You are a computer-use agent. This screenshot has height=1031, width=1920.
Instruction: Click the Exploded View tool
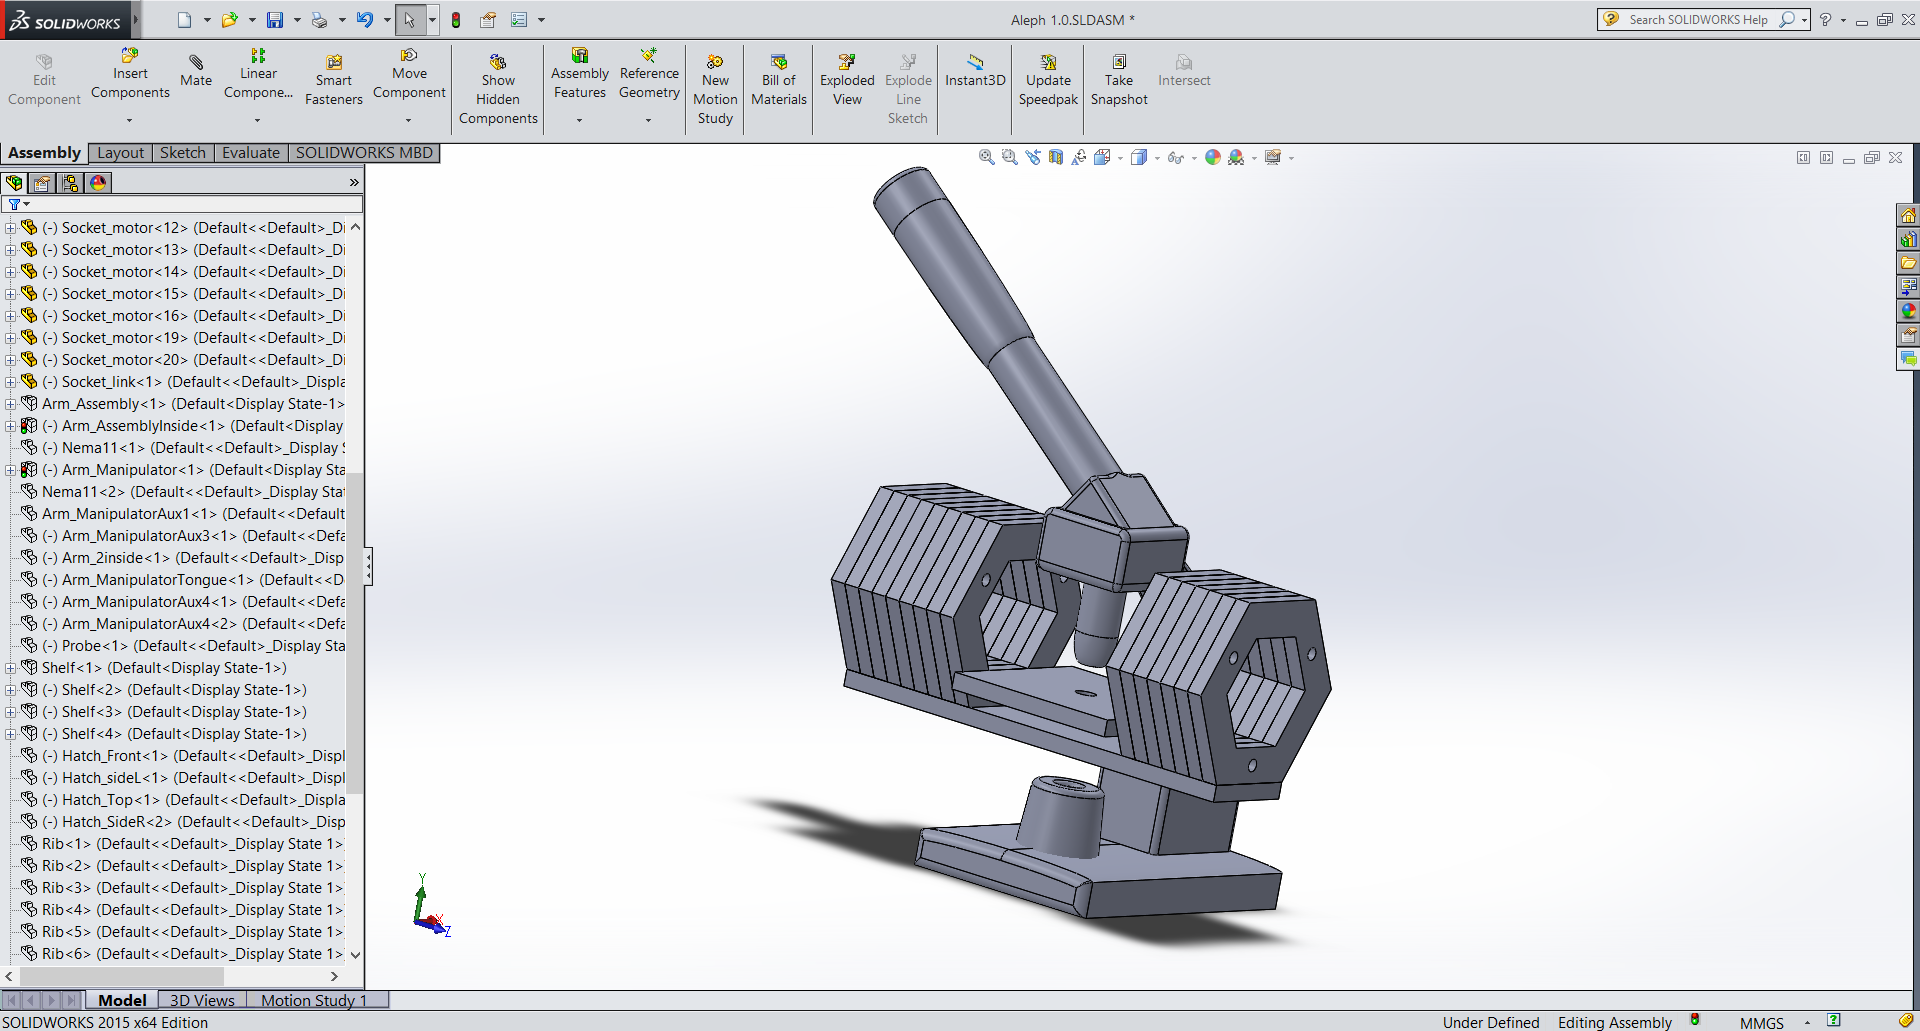click(x=847, y=80)
